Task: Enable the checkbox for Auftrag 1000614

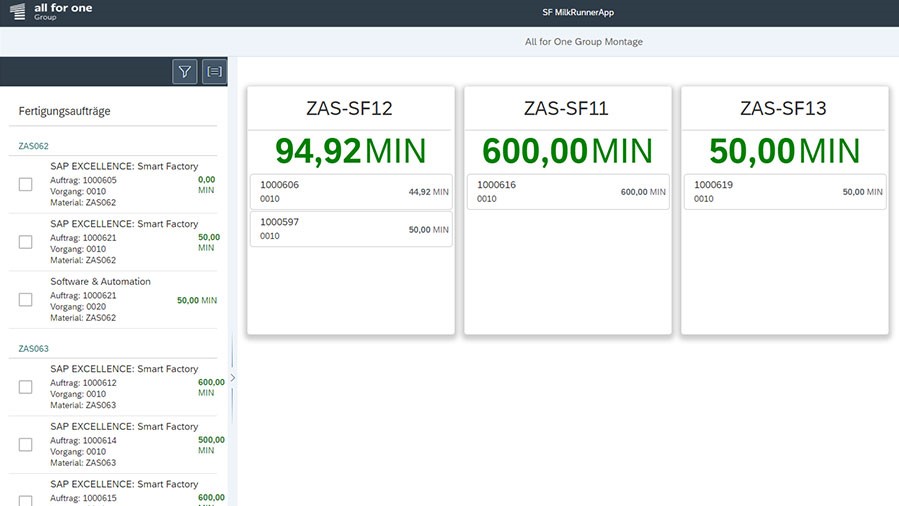Action: (26, 445)
